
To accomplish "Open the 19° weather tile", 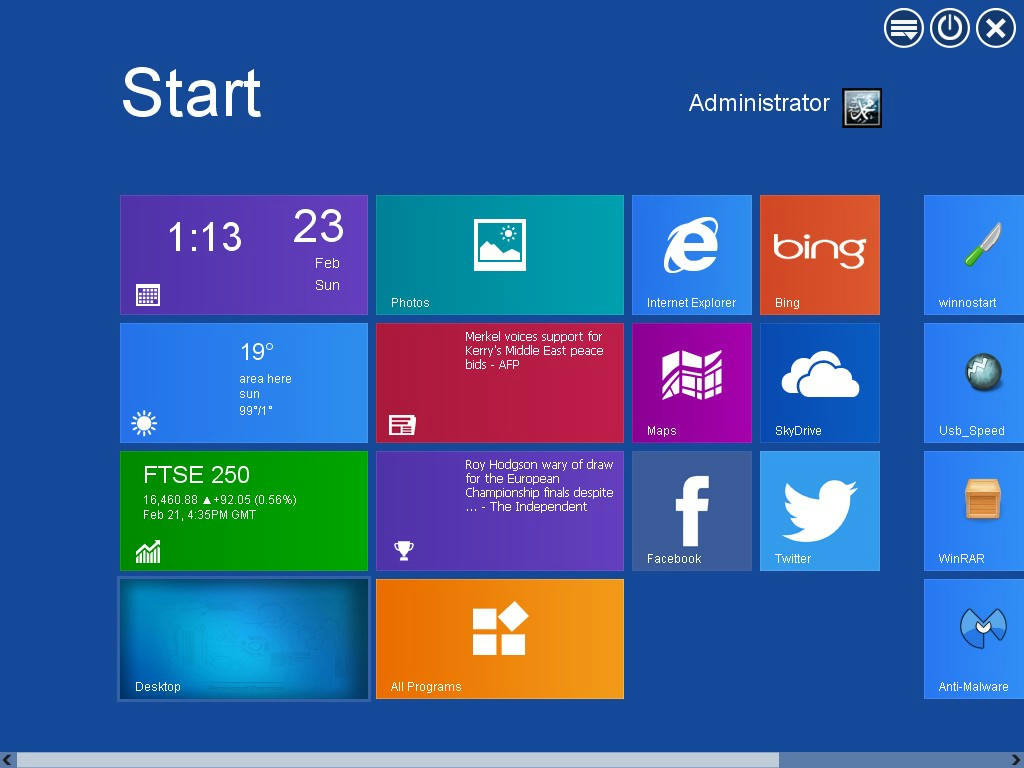I will click(244, 383).
